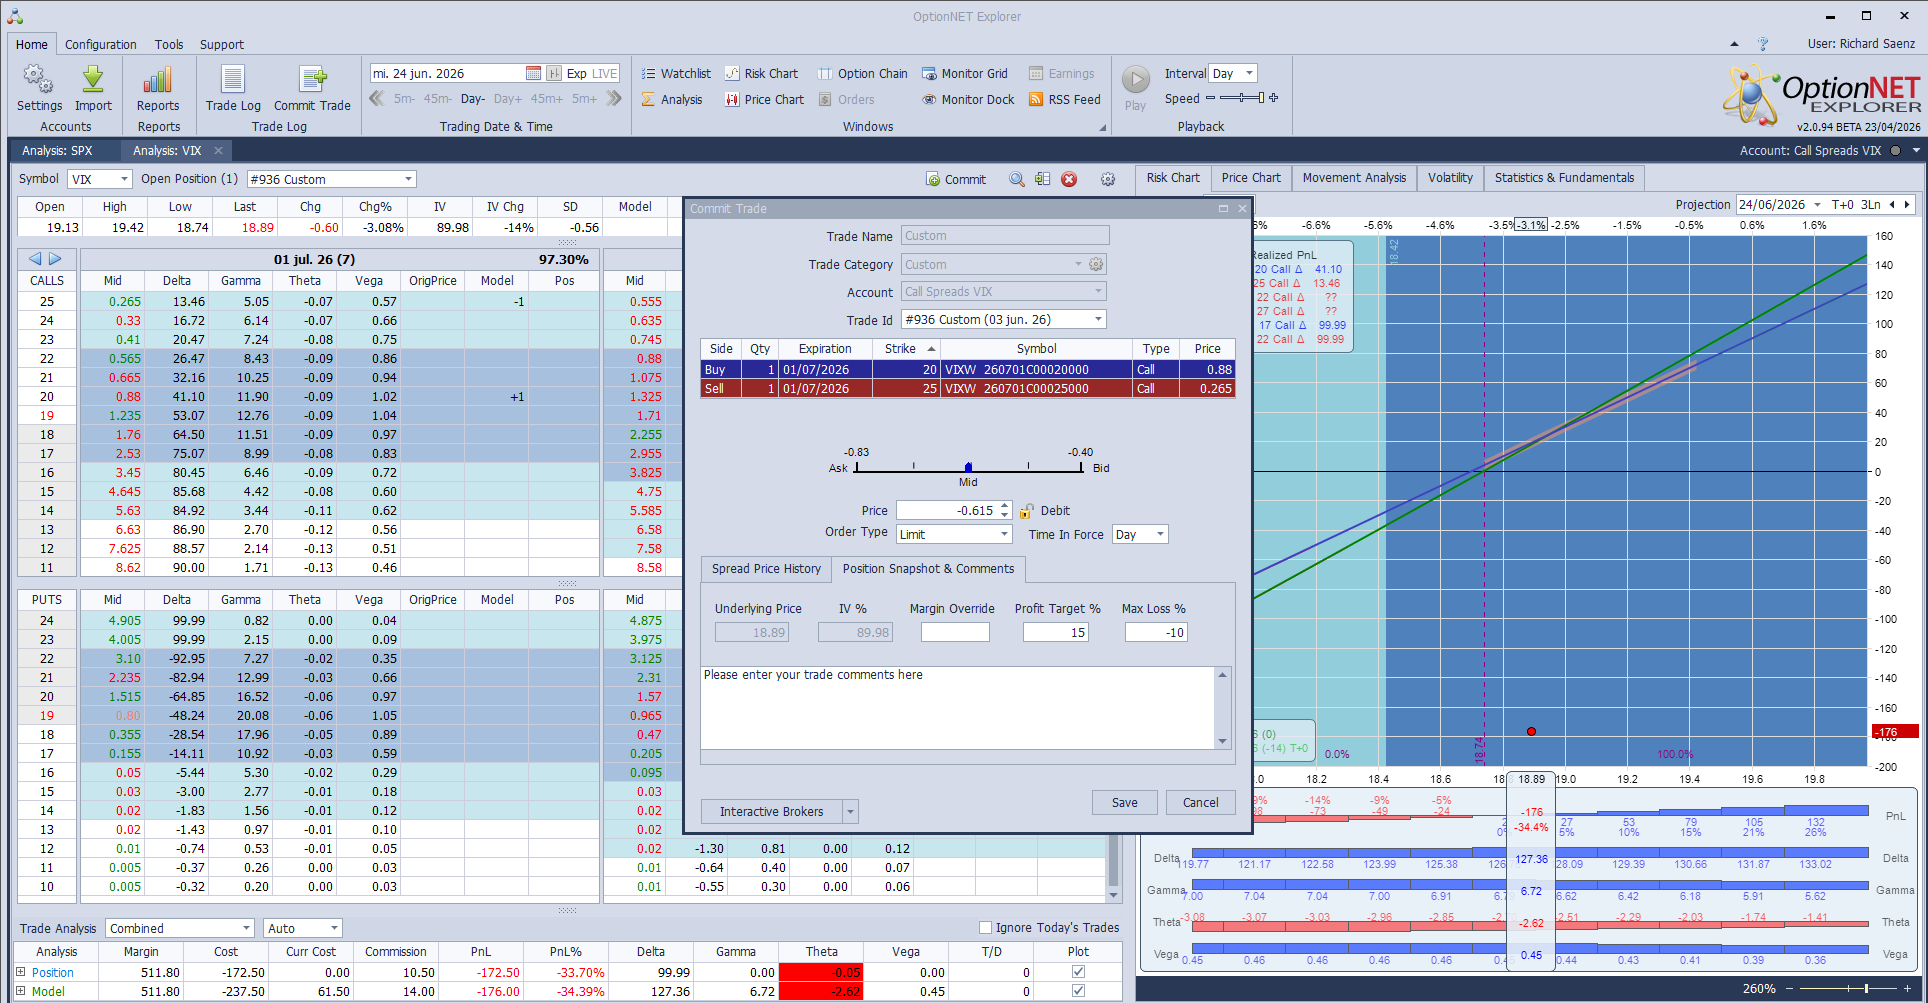Image resolution: width=1928 pixels, height=1003 pixels.
Task: Adjust the playback Speed slider
Action: pos(1242,98)
